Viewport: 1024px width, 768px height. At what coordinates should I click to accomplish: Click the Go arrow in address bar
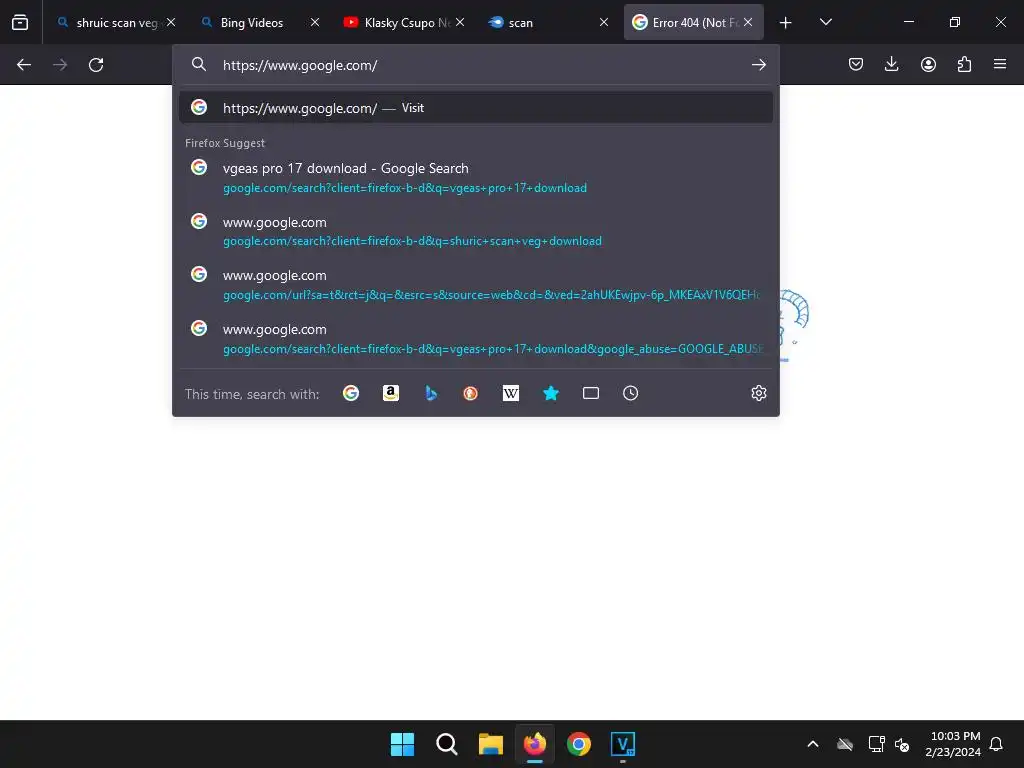click(x=758, y=65)
